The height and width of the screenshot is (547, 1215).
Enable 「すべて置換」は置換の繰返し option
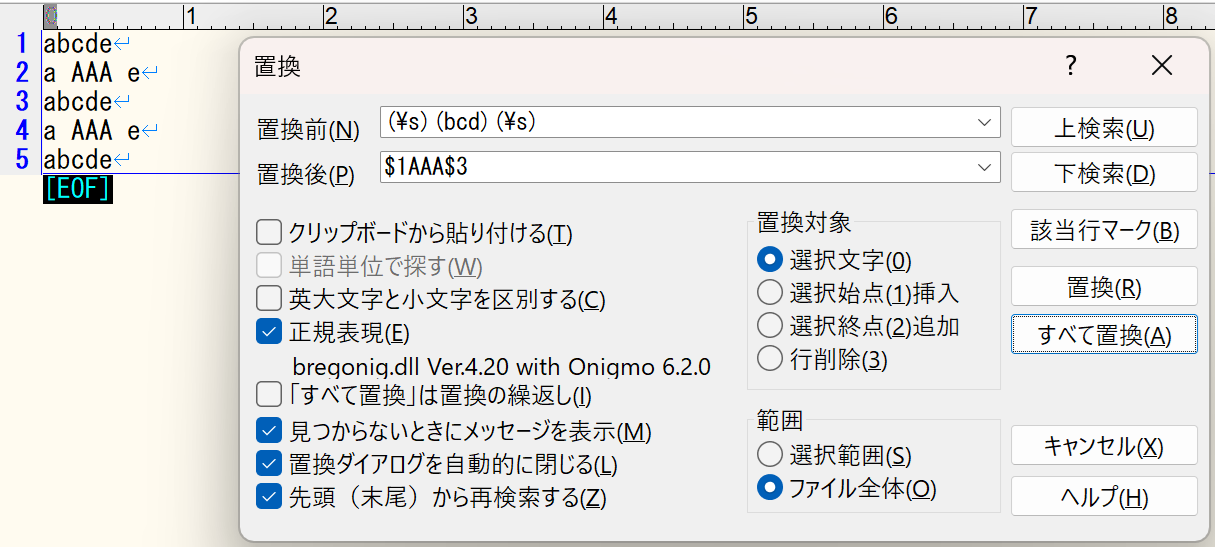269,396
